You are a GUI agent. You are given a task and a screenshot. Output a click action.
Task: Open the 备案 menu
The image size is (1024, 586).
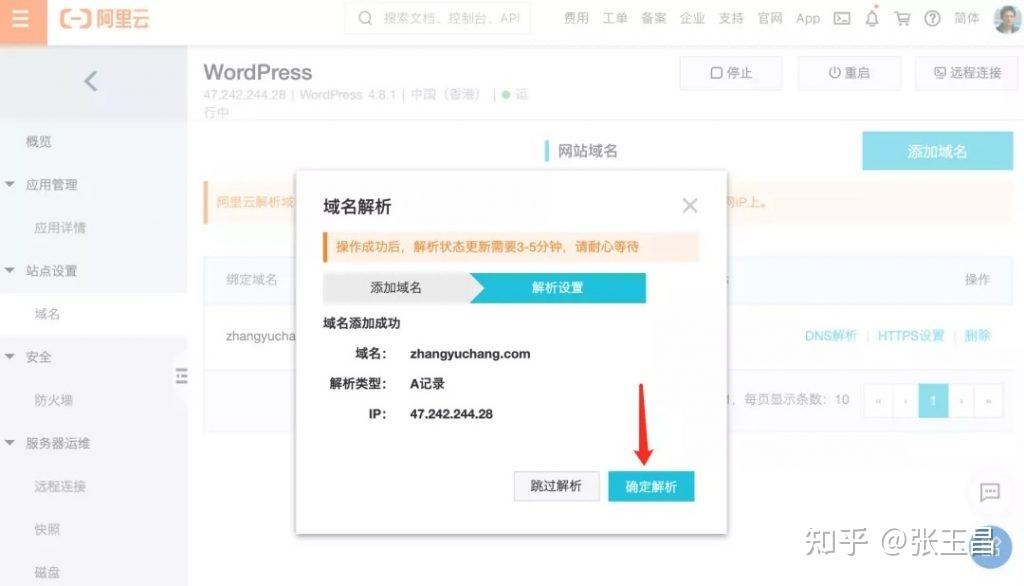653,18
